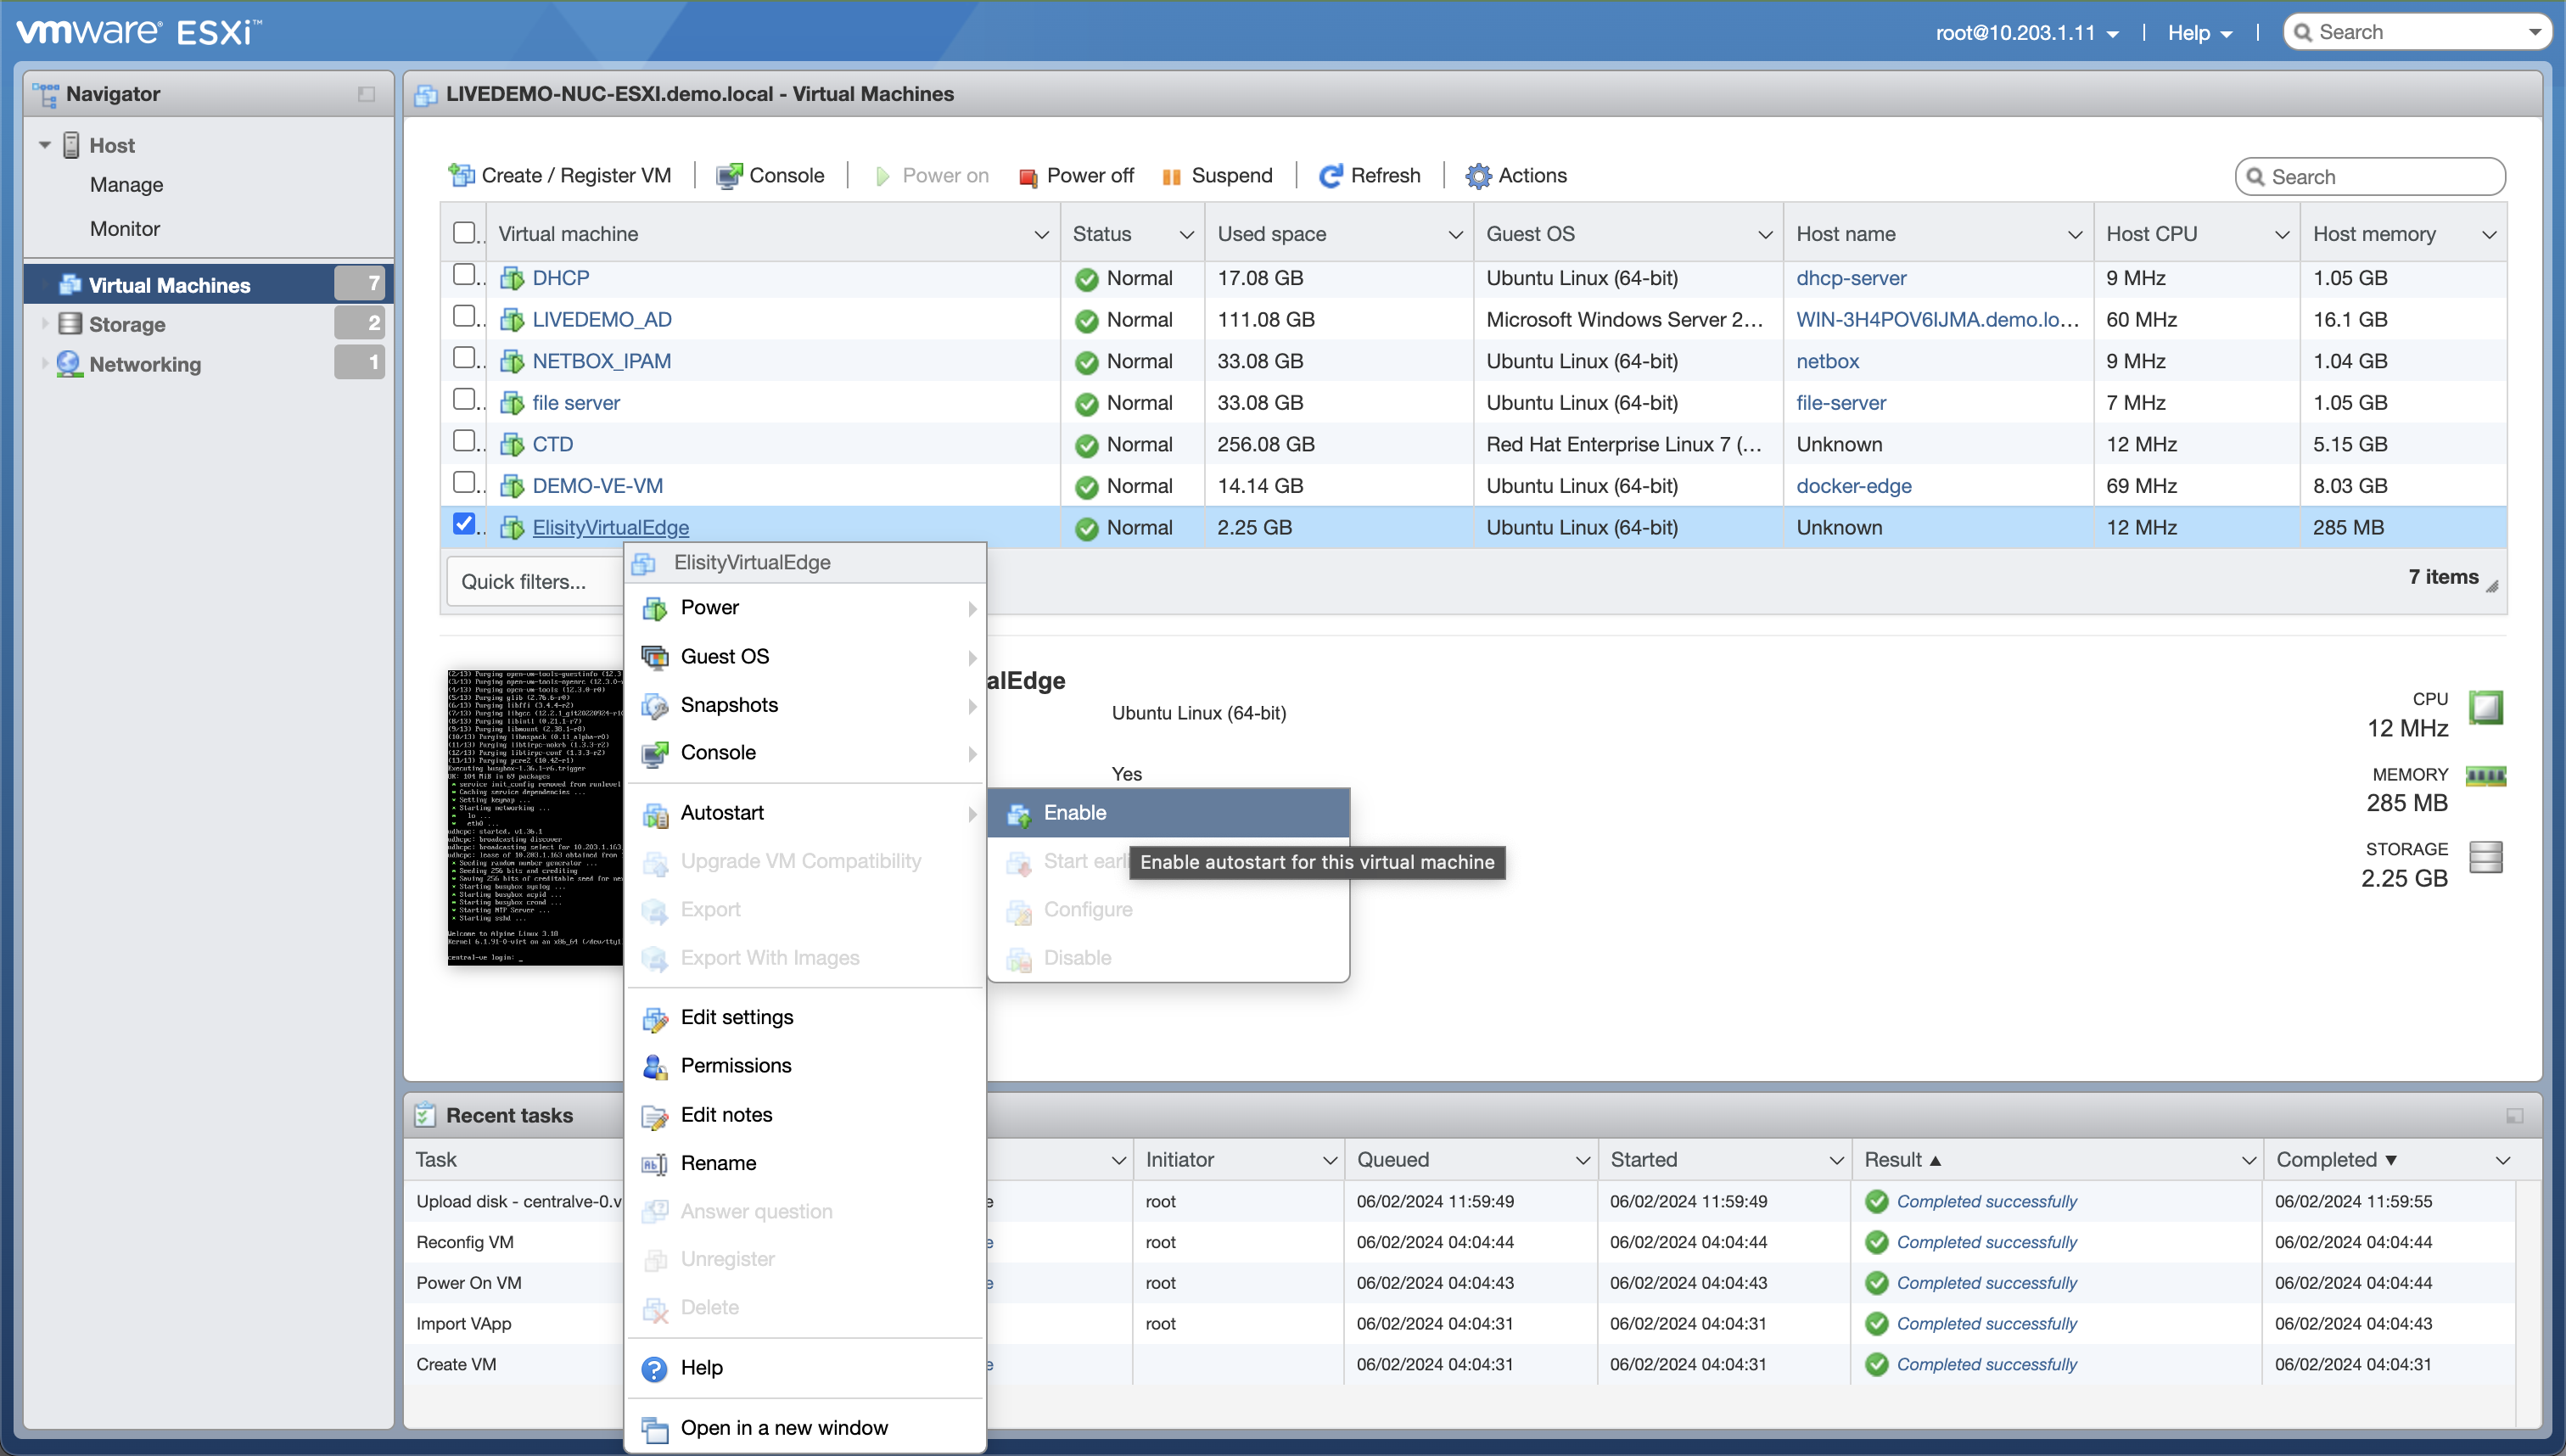Click the Actions gear icon
The height and width of the screenshot is (1456, 2566).
tap(1478, 176)
